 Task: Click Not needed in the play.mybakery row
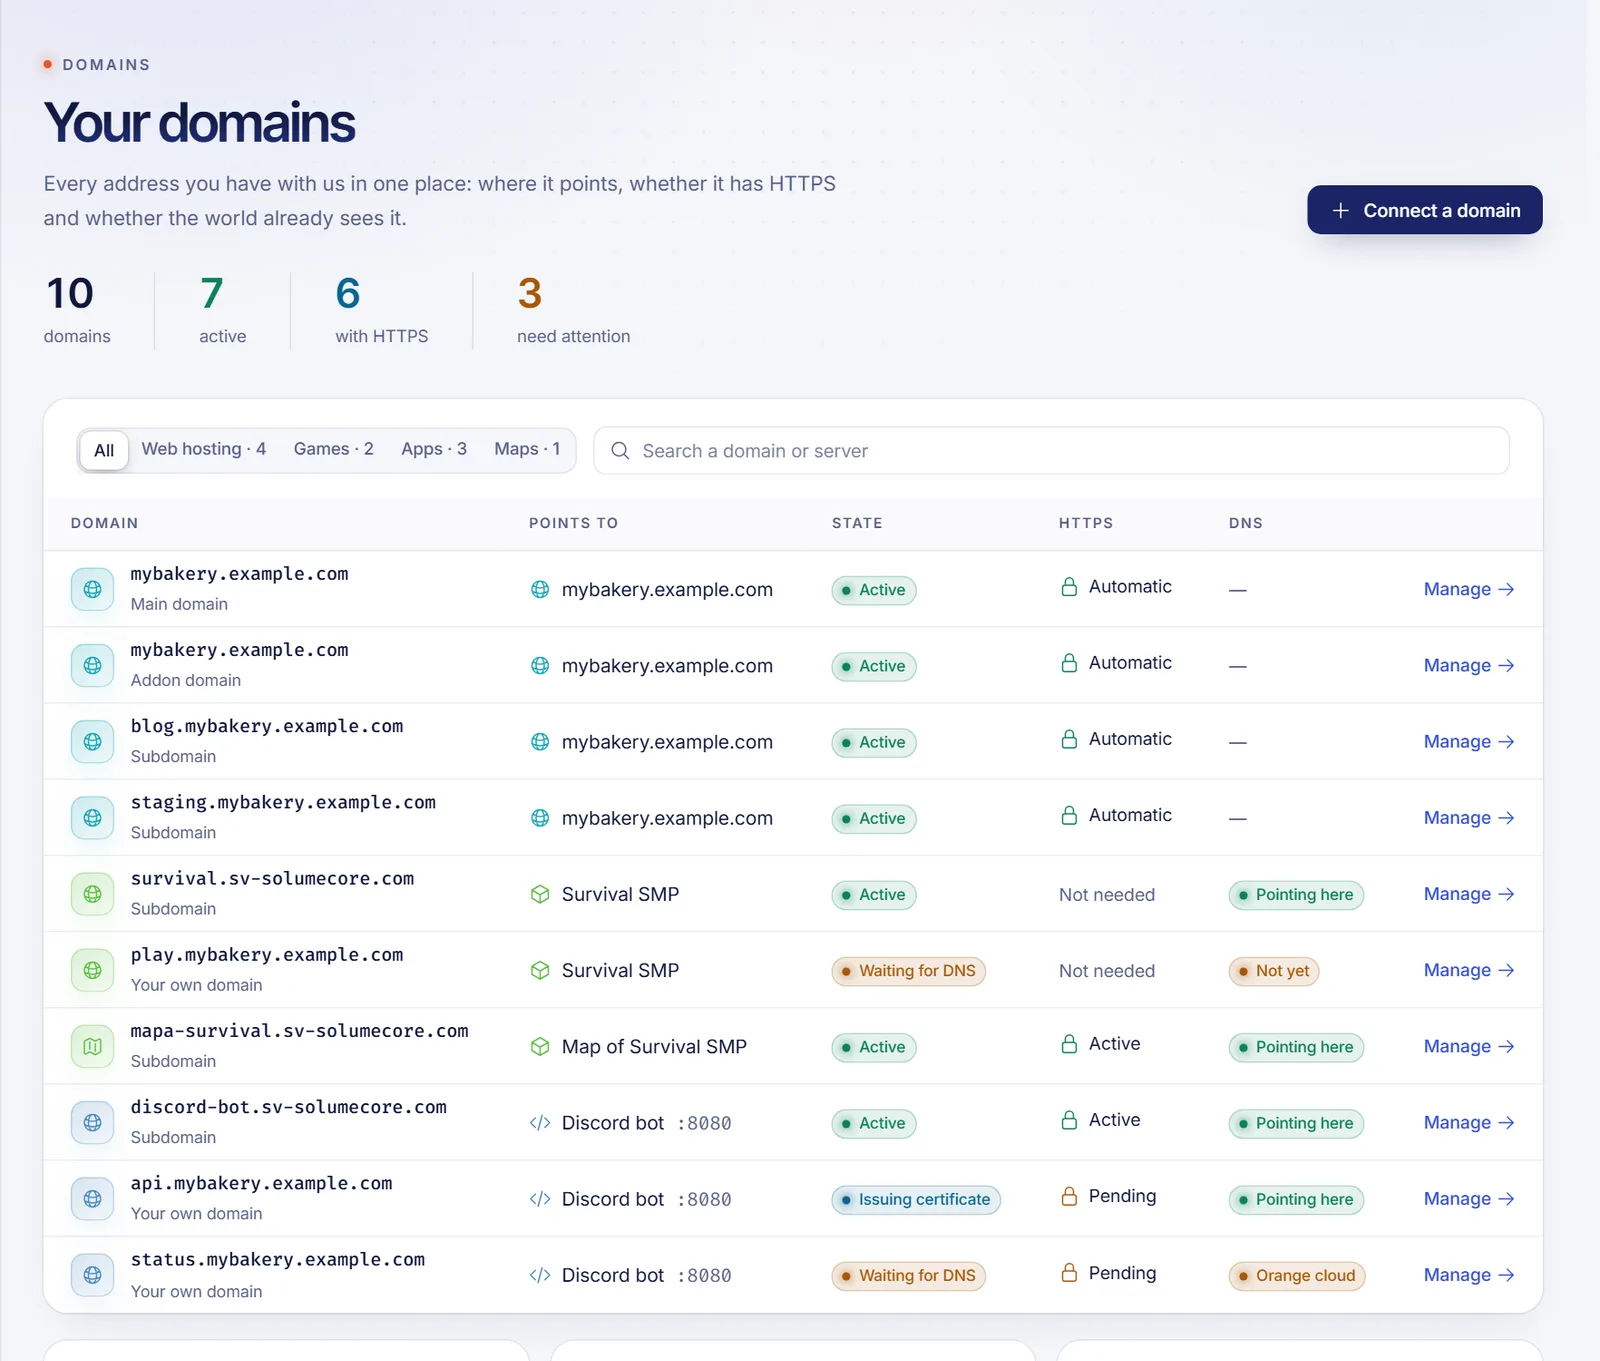click(1107, 971)
